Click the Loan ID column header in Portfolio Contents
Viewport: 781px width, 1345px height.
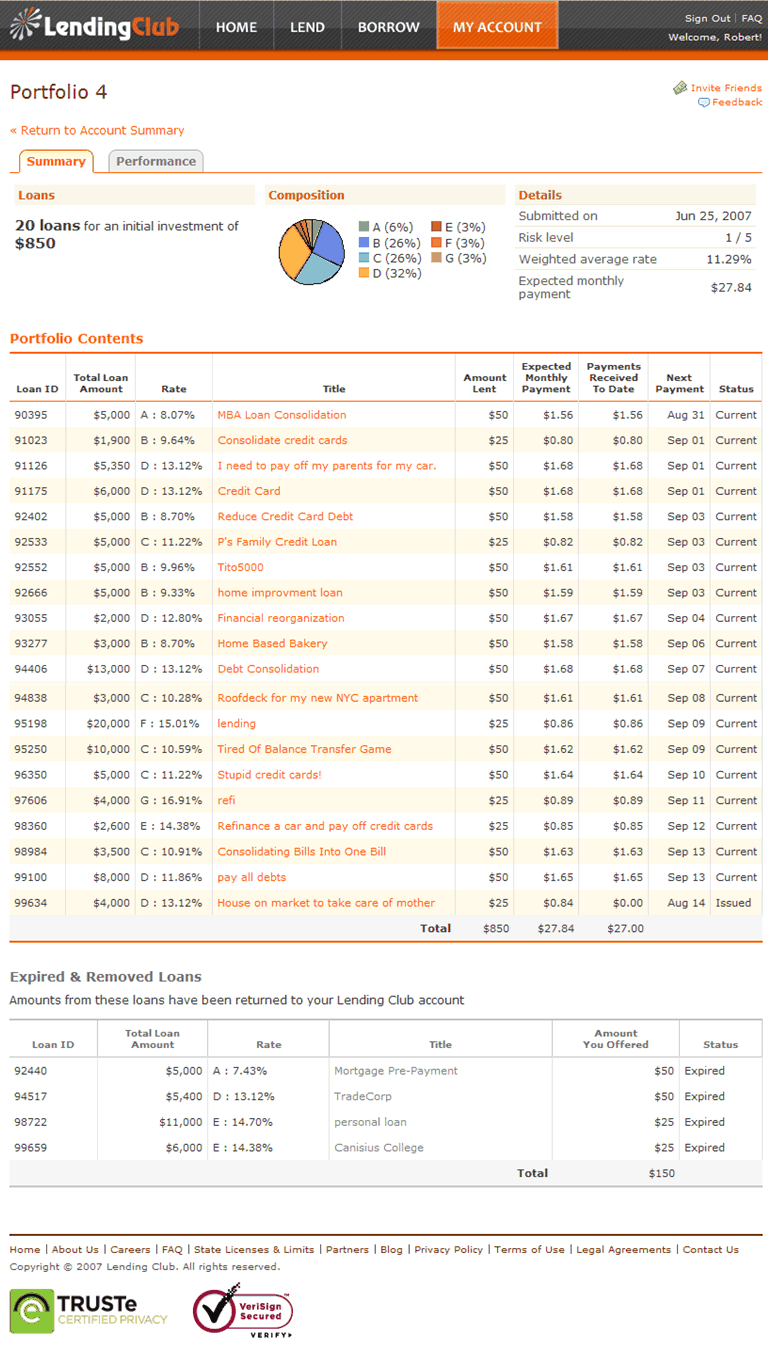tap(37, 389)
